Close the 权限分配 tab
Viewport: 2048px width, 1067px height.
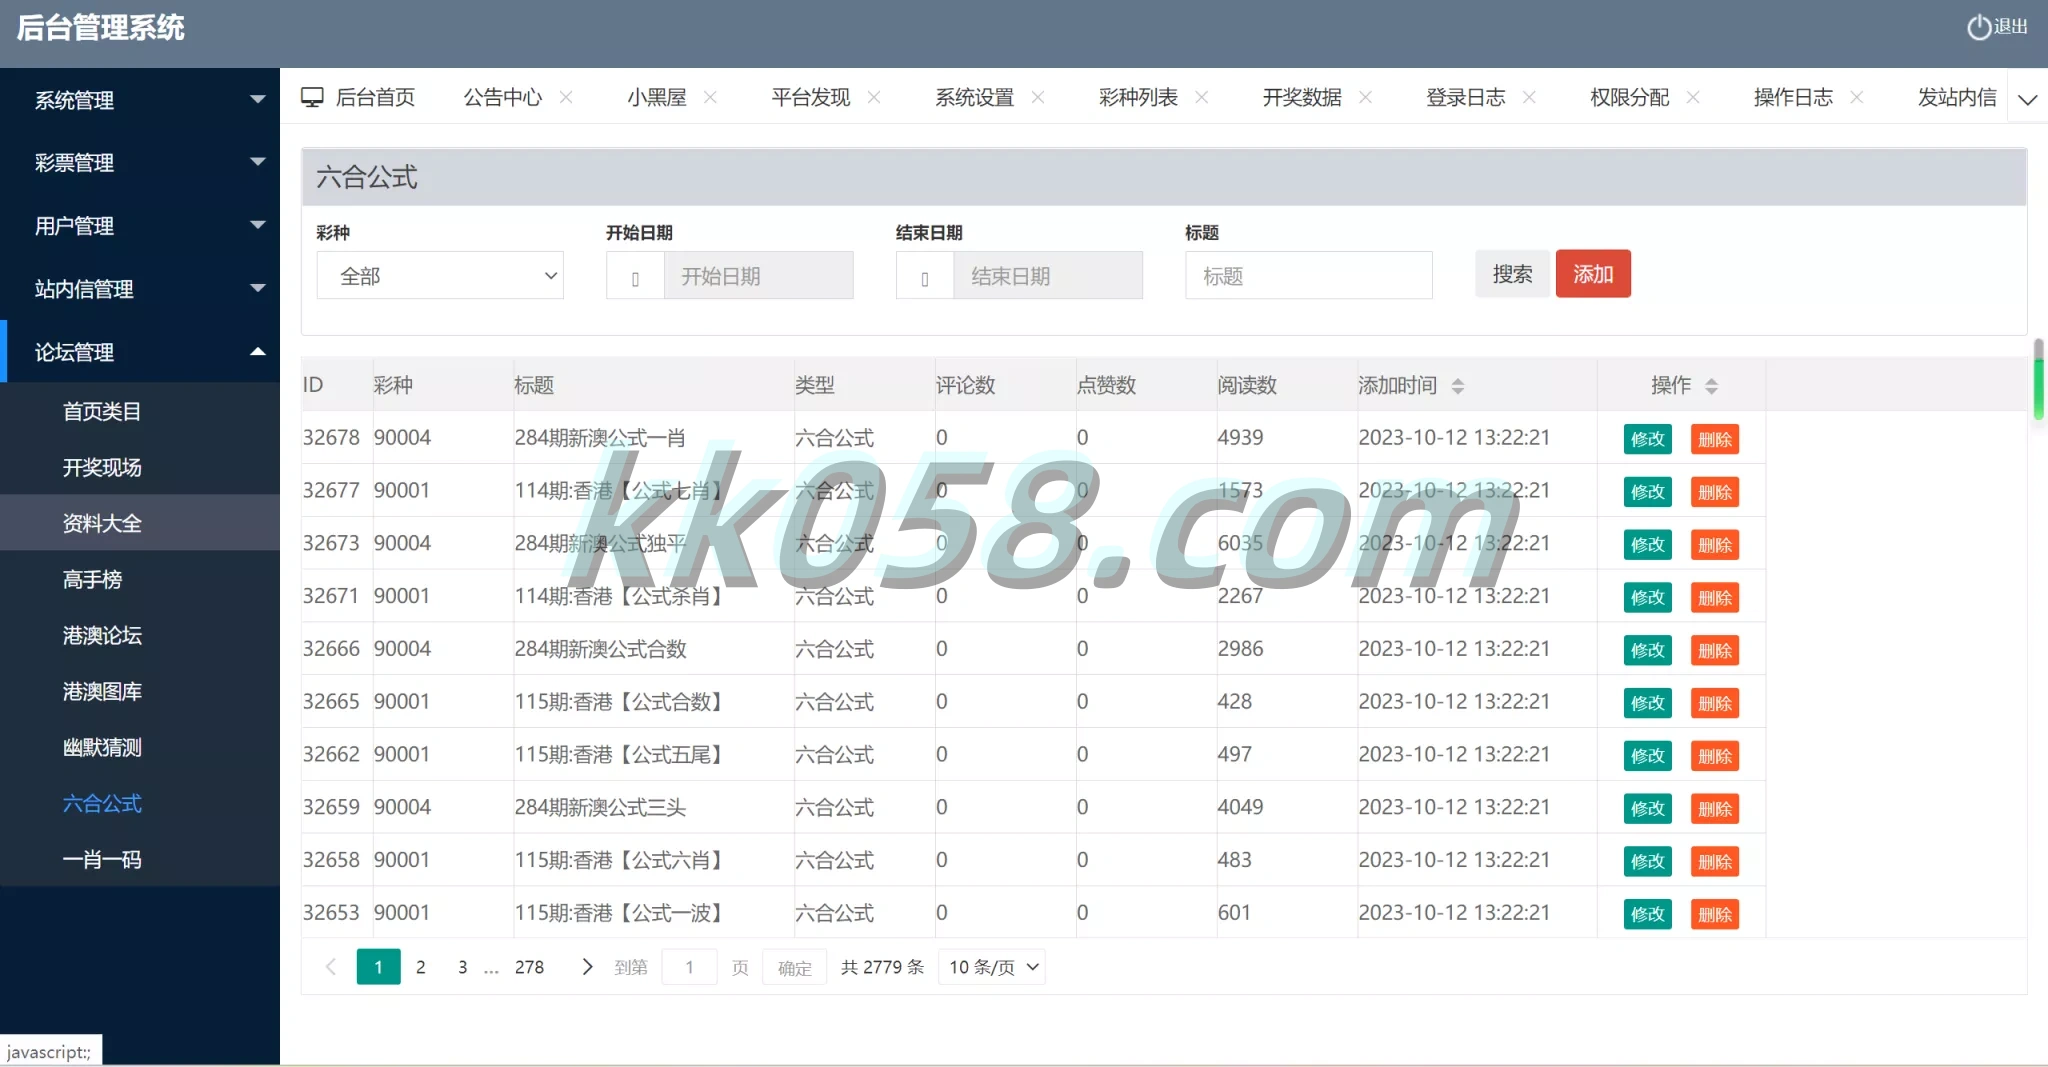pyautogui.click(x=1693, y=97)
